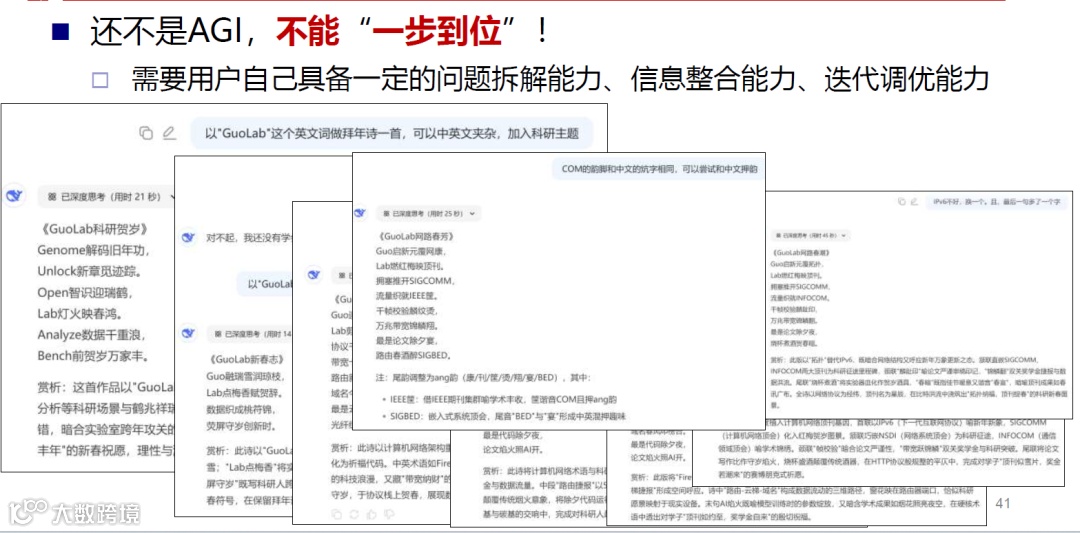Viewport: 1080px width, 533px height.
Task: Expand the "已深度思考（用时 45 秒）" thinking block
Action: pos(809,235)
